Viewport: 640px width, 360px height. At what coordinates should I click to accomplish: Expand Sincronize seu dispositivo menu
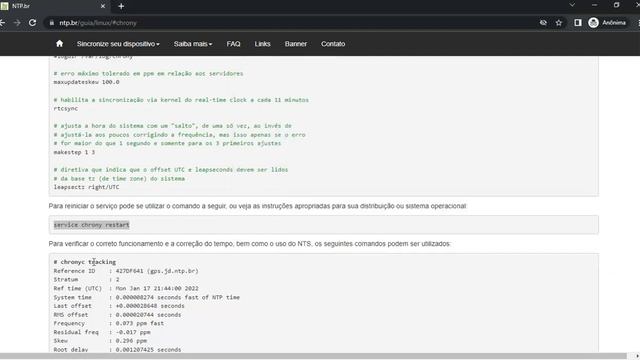pos(118,44)
